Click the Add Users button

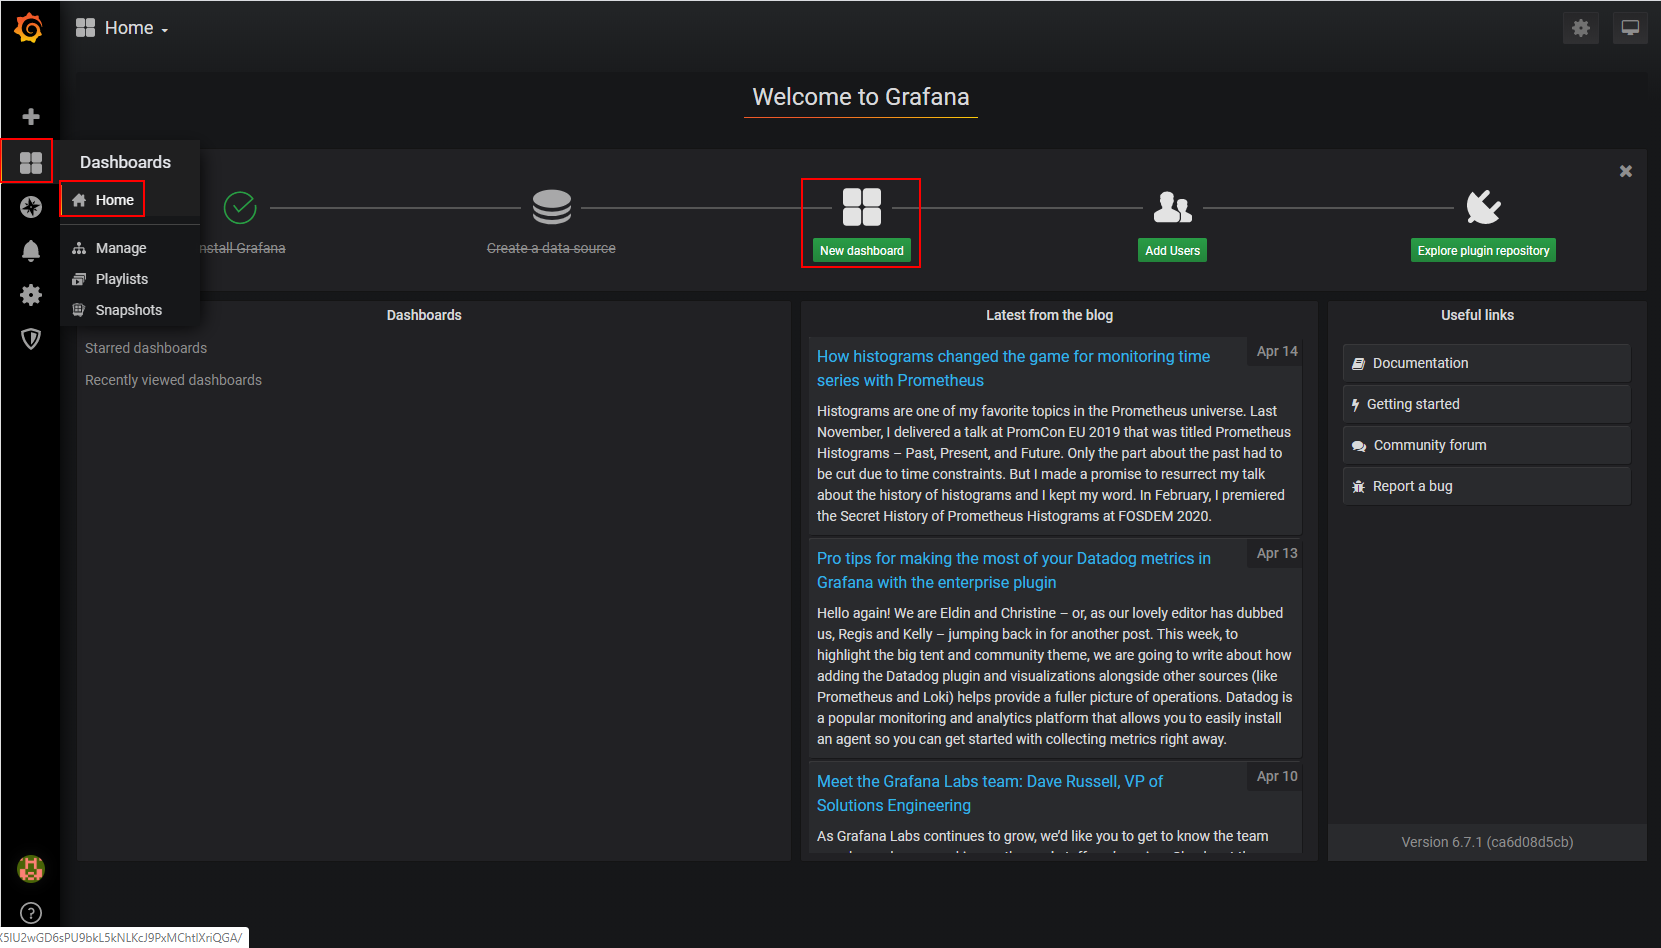(x=1172, y=250)
